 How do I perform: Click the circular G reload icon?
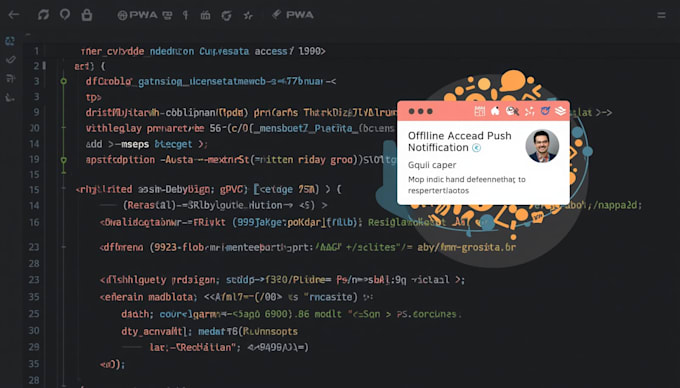226,16
